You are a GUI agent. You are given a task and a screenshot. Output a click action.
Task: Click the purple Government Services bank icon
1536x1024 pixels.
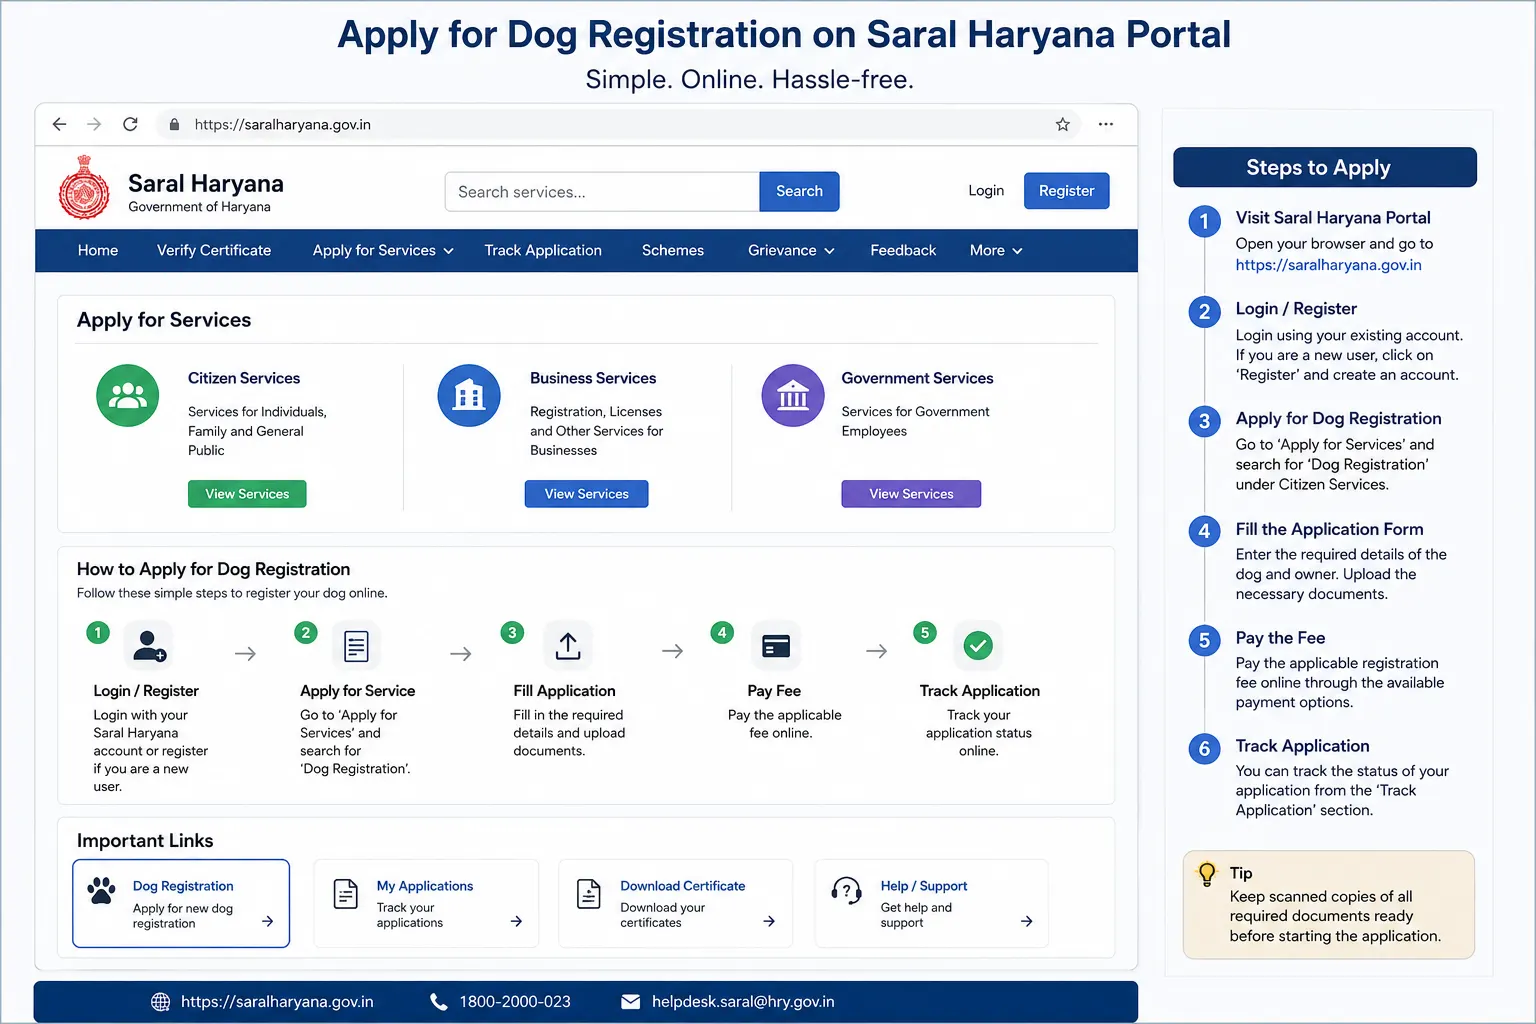tap(793, 395)
